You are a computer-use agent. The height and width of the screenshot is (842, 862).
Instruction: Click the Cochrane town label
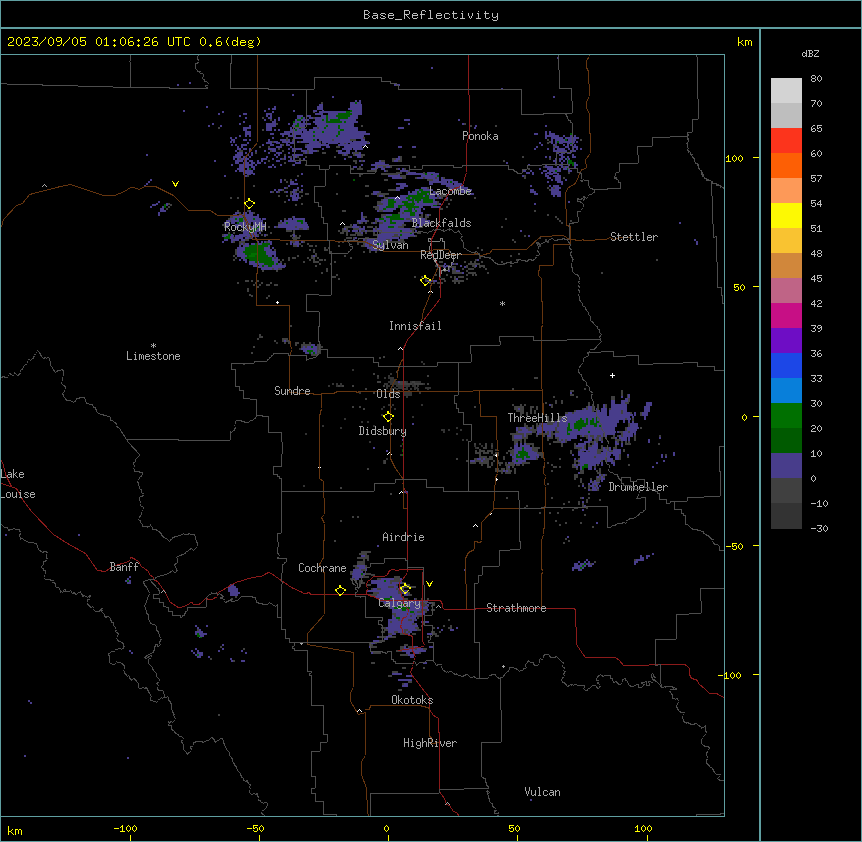pos(322,568)
